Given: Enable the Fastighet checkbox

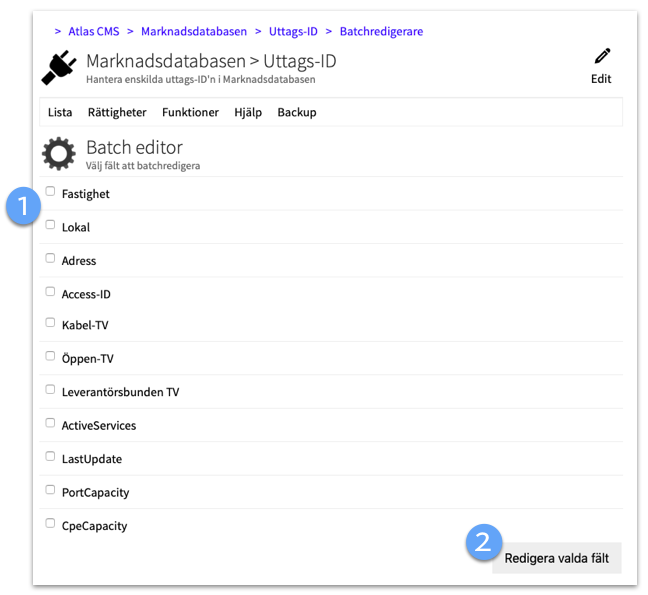Looking at the screenshot, I should (x=51, y=191).
